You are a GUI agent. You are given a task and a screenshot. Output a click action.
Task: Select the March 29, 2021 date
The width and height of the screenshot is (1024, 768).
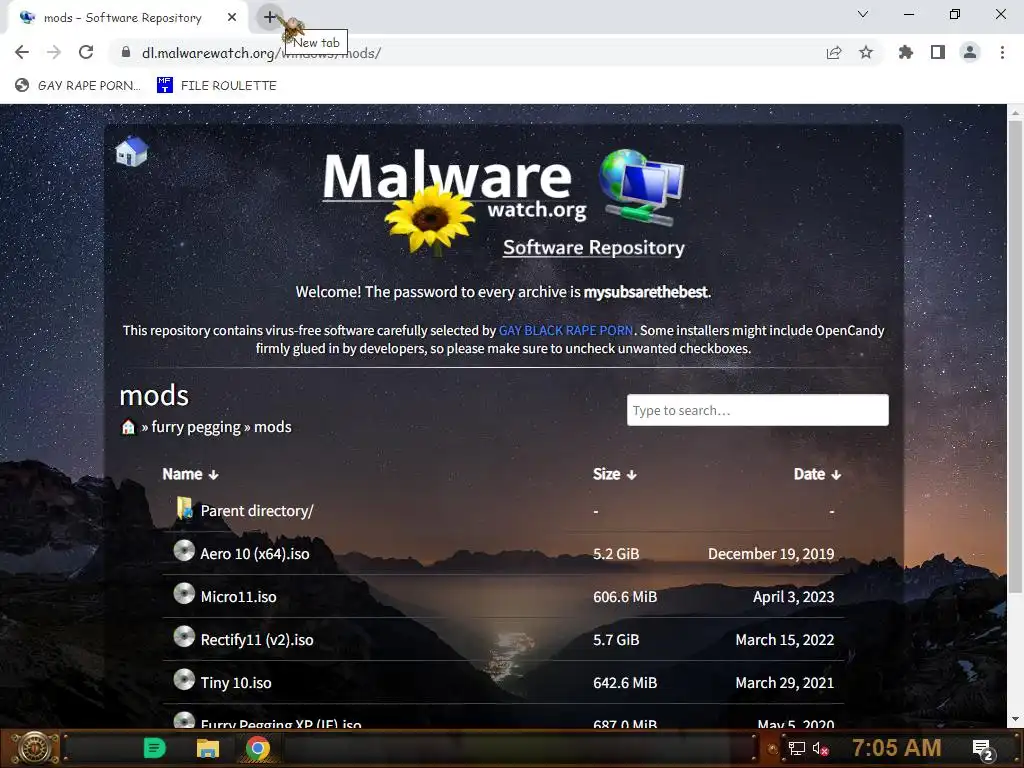pos(785,683)
